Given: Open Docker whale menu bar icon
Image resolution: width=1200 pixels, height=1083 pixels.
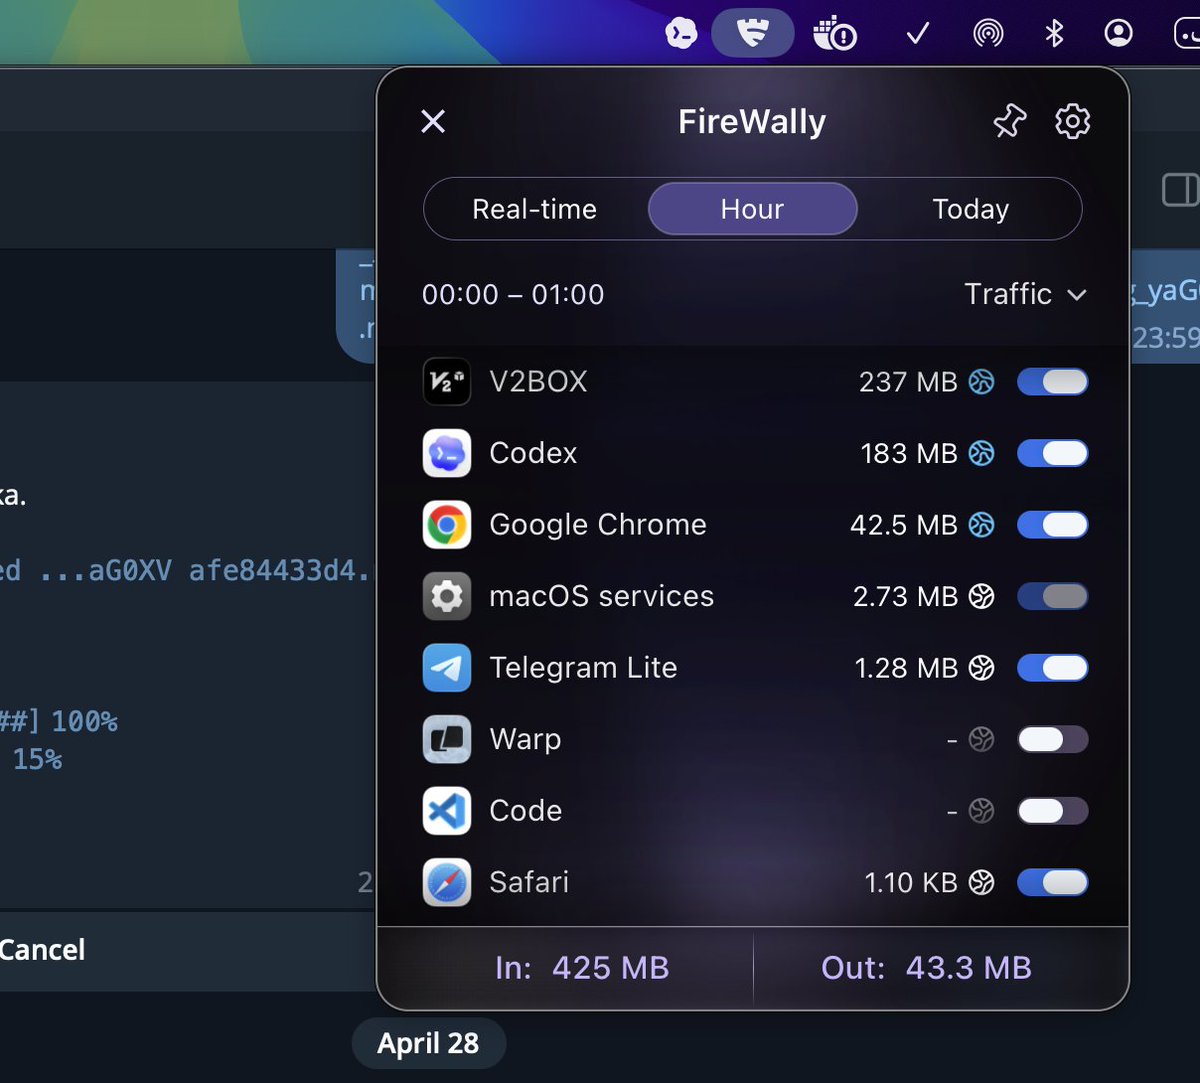Looking at the screenshot, I should [834, 35].
